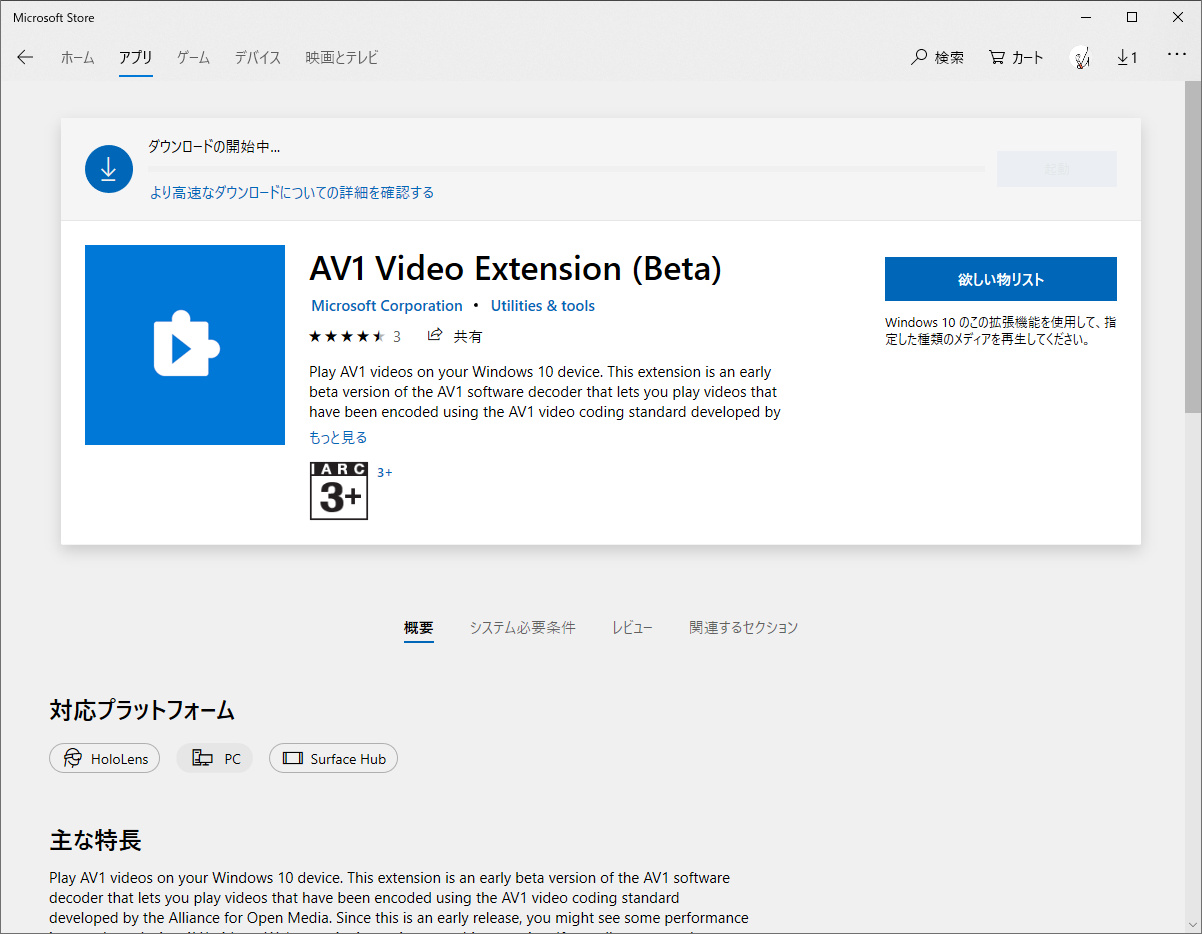Open the システム必要条件 section

coord(522,627)
